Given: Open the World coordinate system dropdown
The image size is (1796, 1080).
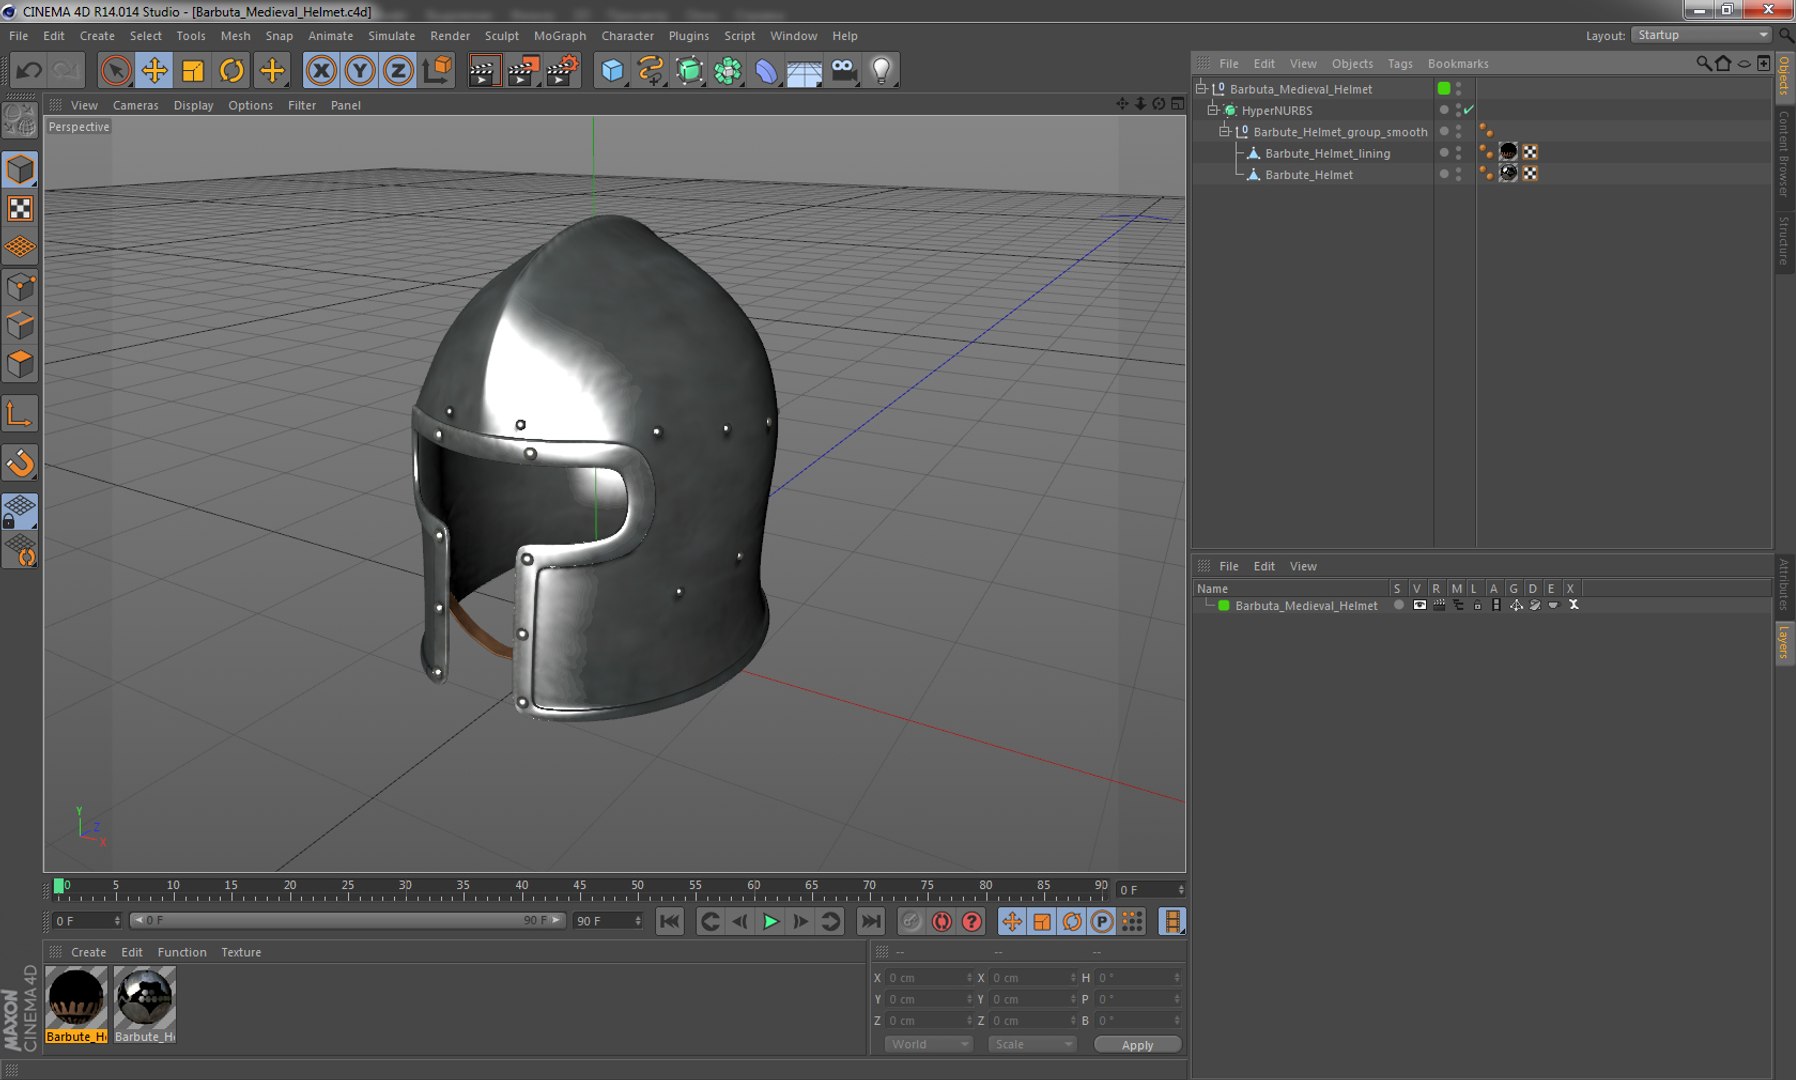Looking at the screenshot, I should pos(928,1044).
